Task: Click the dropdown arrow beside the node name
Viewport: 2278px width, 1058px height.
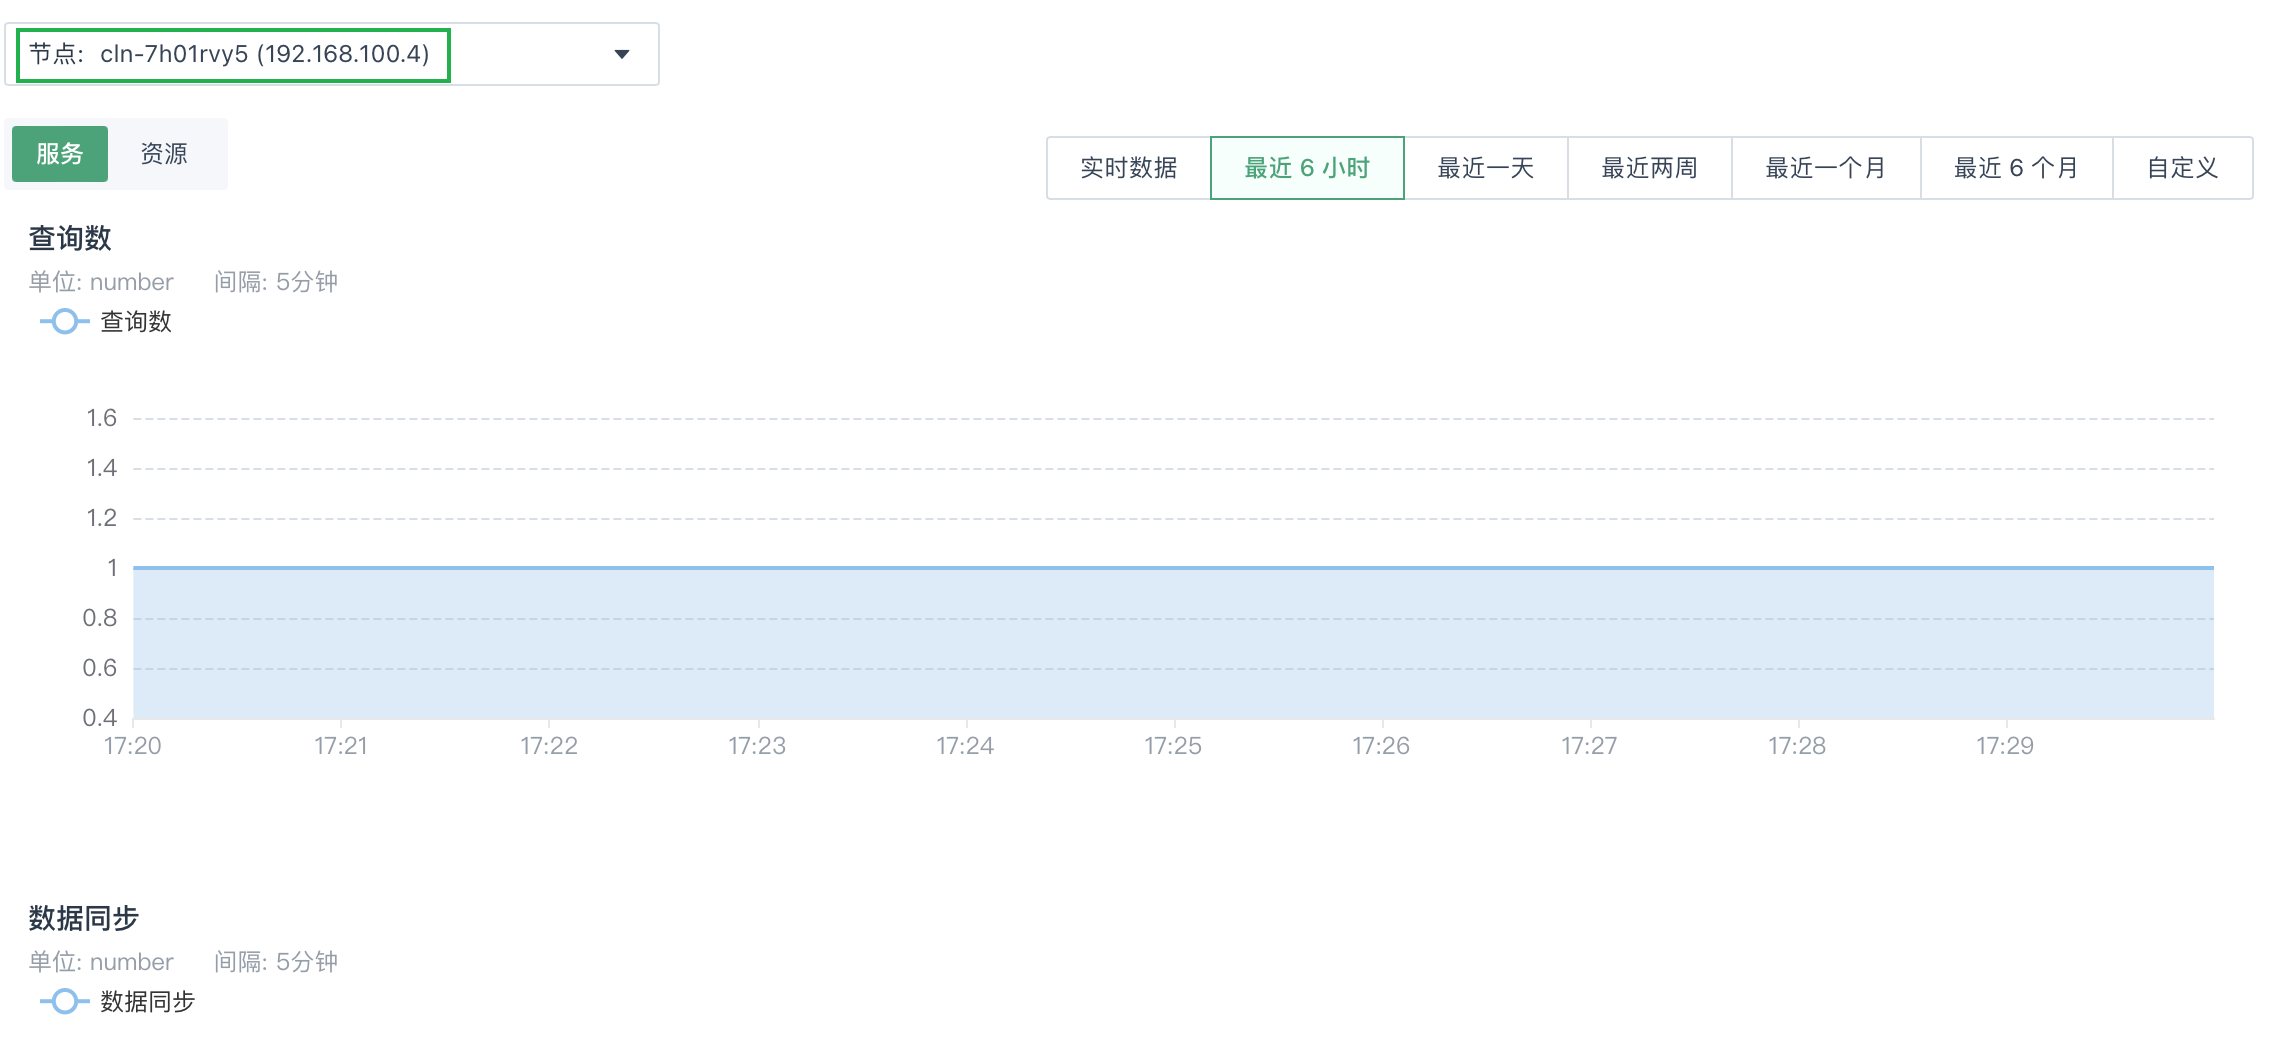Action: (x=621, y=55)
